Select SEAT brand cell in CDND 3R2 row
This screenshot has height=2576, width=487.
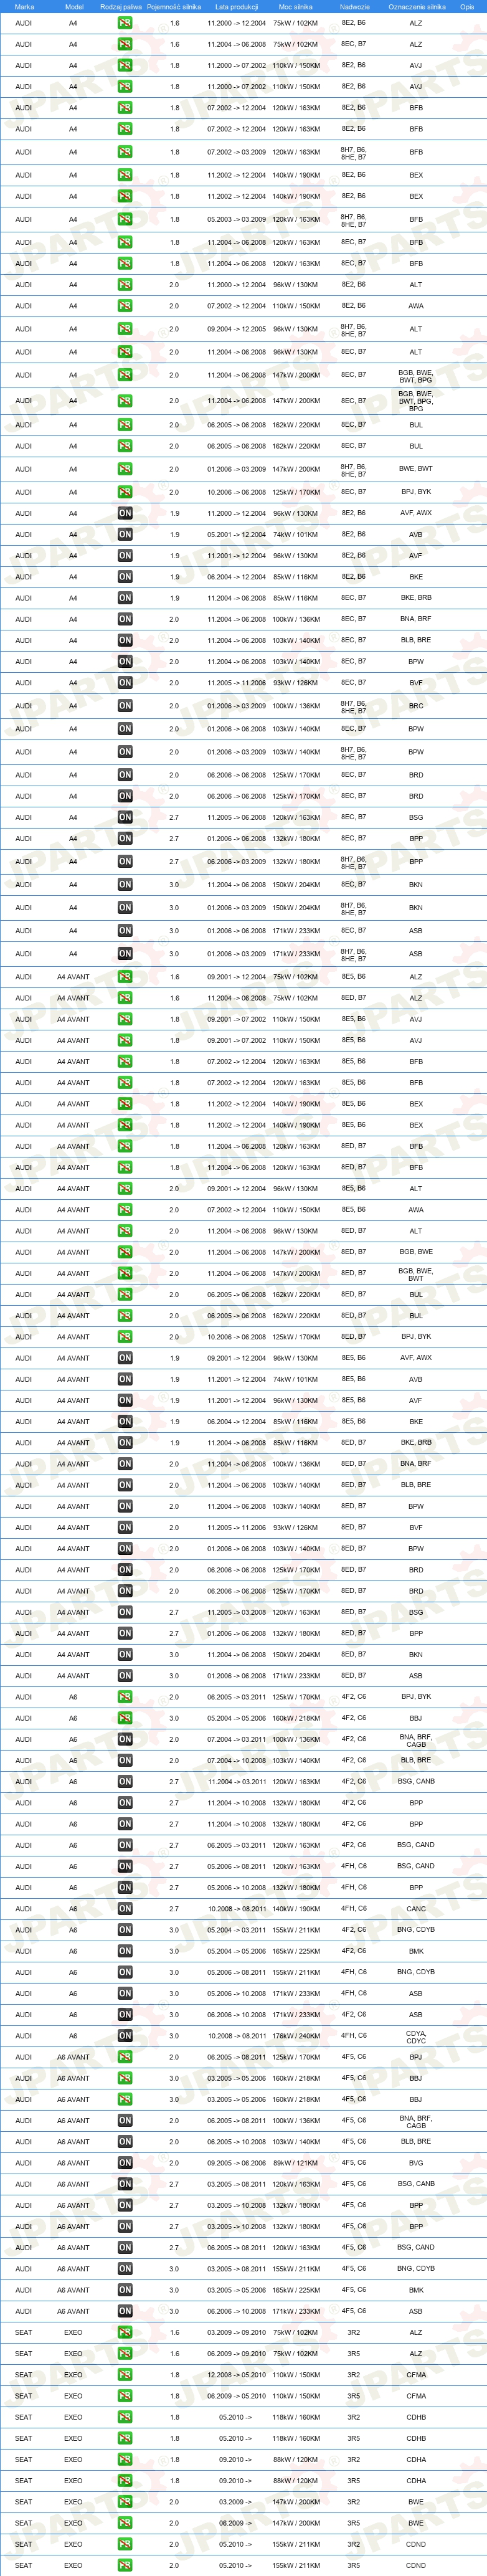click(x=24, y=2544)
